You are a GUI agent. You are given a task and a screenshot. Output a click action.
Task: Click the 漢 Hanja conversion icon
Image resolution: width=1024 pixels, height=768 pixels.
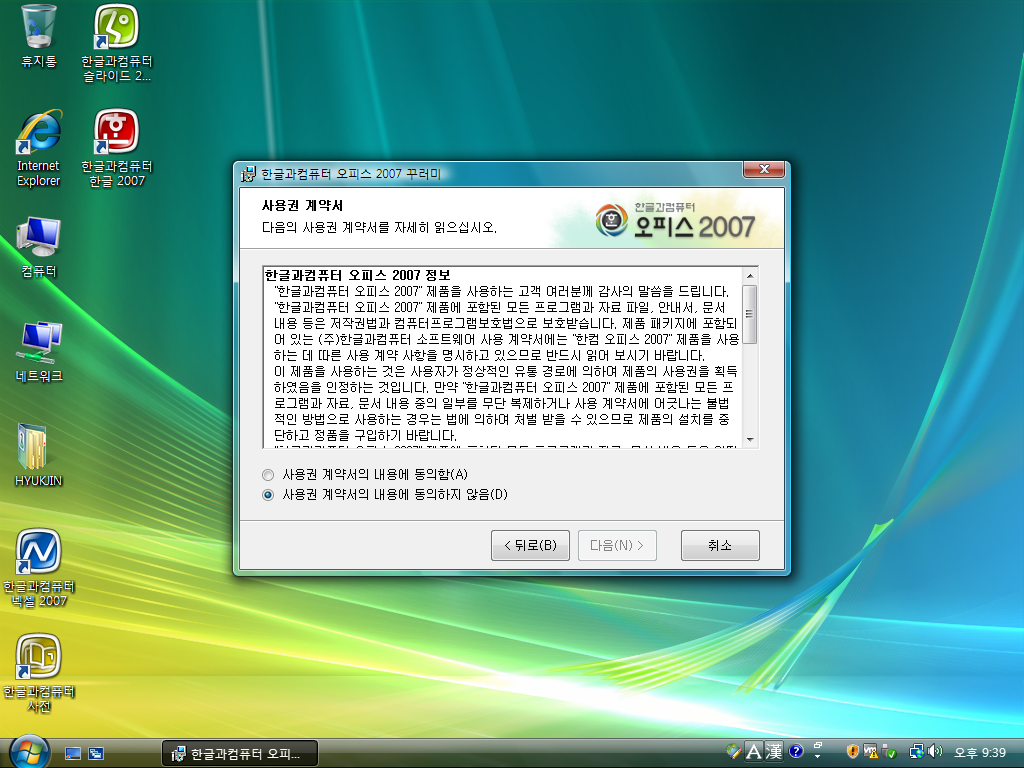(774, 752)
